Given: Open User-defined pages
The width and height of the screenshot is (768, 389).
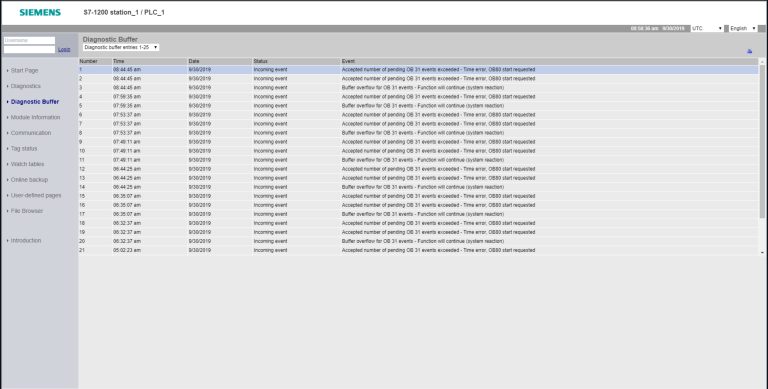Looking at the screenshot, I should (36, 195).
